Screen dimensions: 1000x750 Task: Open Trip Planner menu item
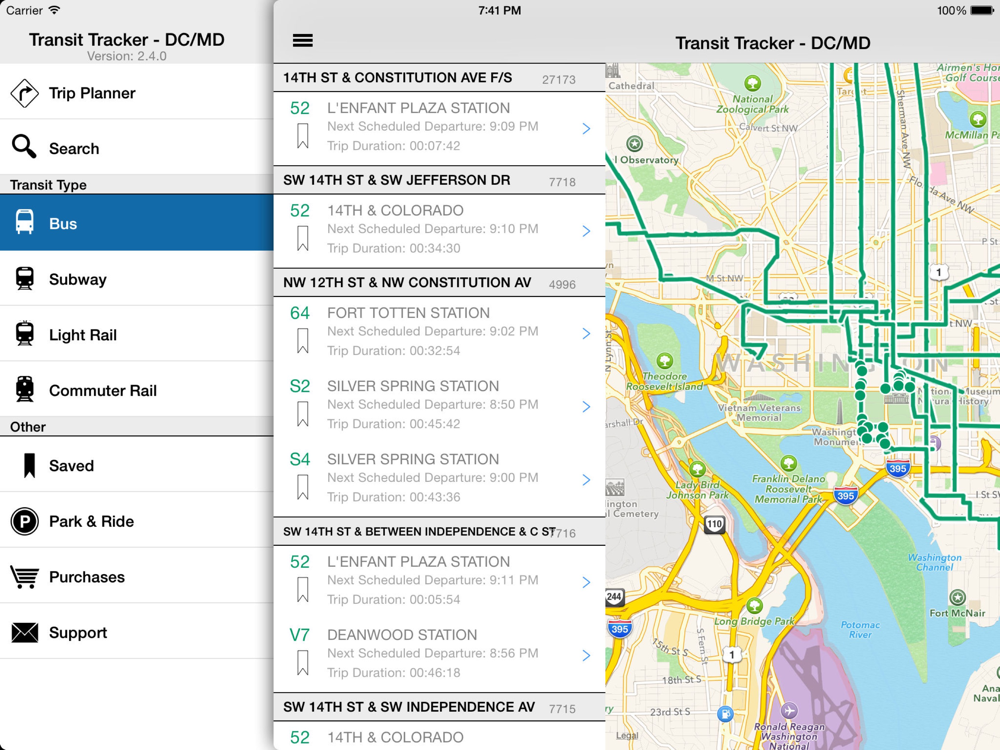[x=136, y=92]
